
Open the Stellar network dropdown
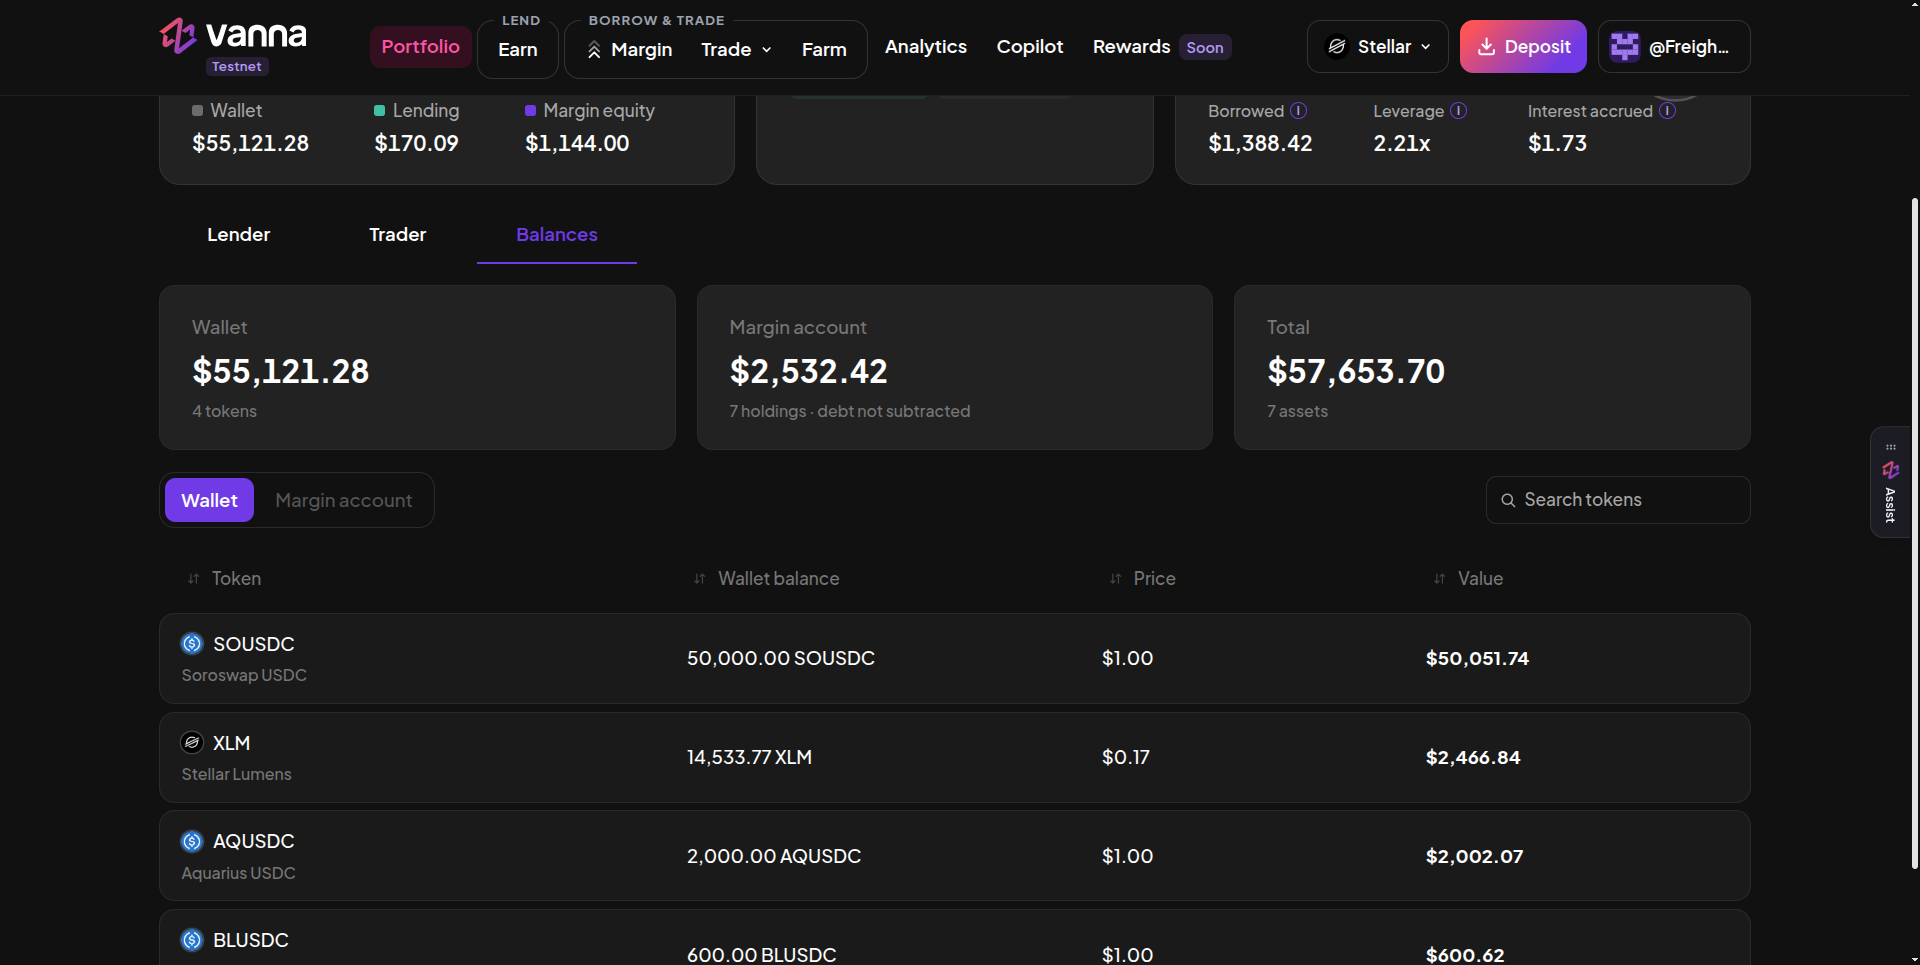1378,47
